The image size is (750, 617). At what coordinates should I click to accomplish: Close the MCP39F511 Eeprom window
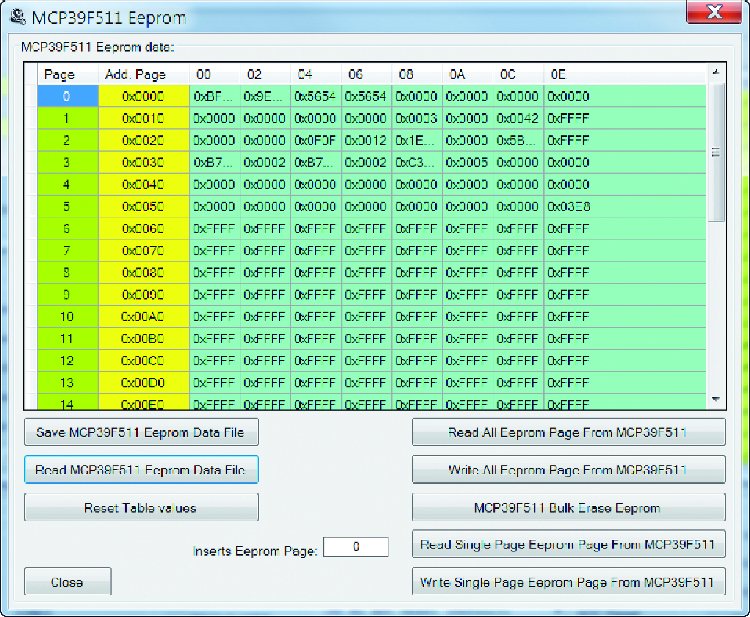[714, 11]
